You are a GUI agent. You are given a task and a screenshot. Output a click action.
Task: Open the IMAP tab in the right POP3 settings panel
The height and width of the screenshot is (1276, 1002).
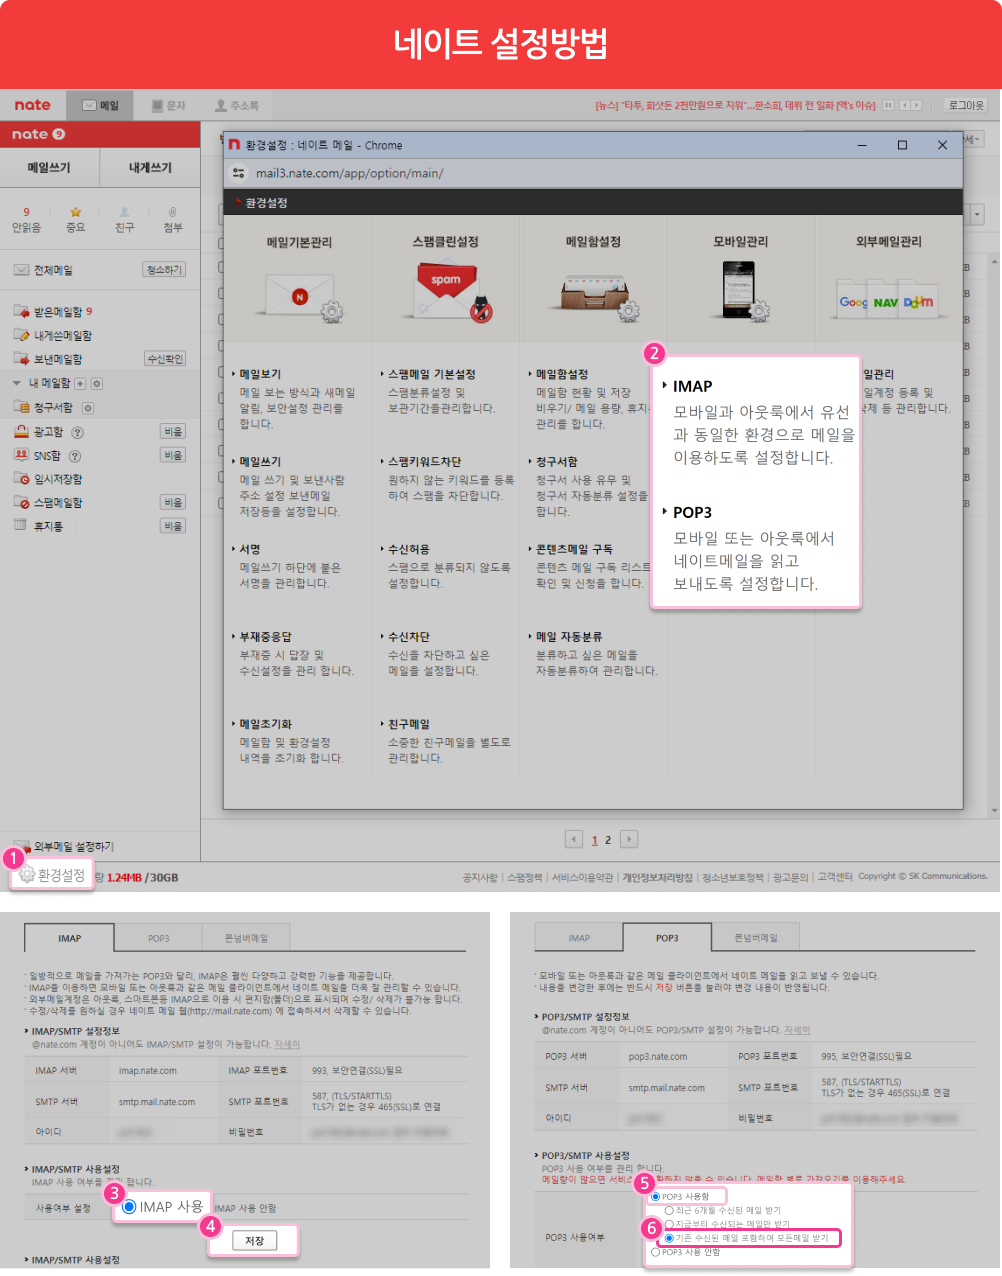click(x=579, y=938)
